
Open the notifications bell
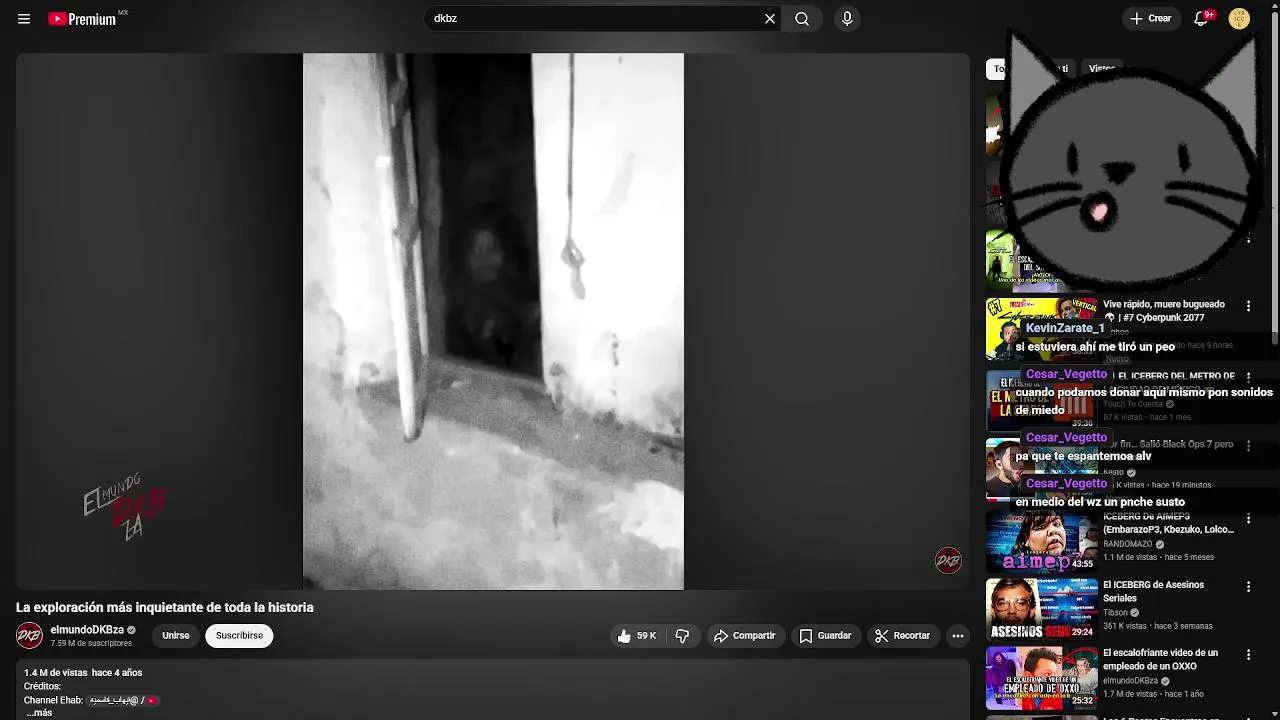(1202, 19)
